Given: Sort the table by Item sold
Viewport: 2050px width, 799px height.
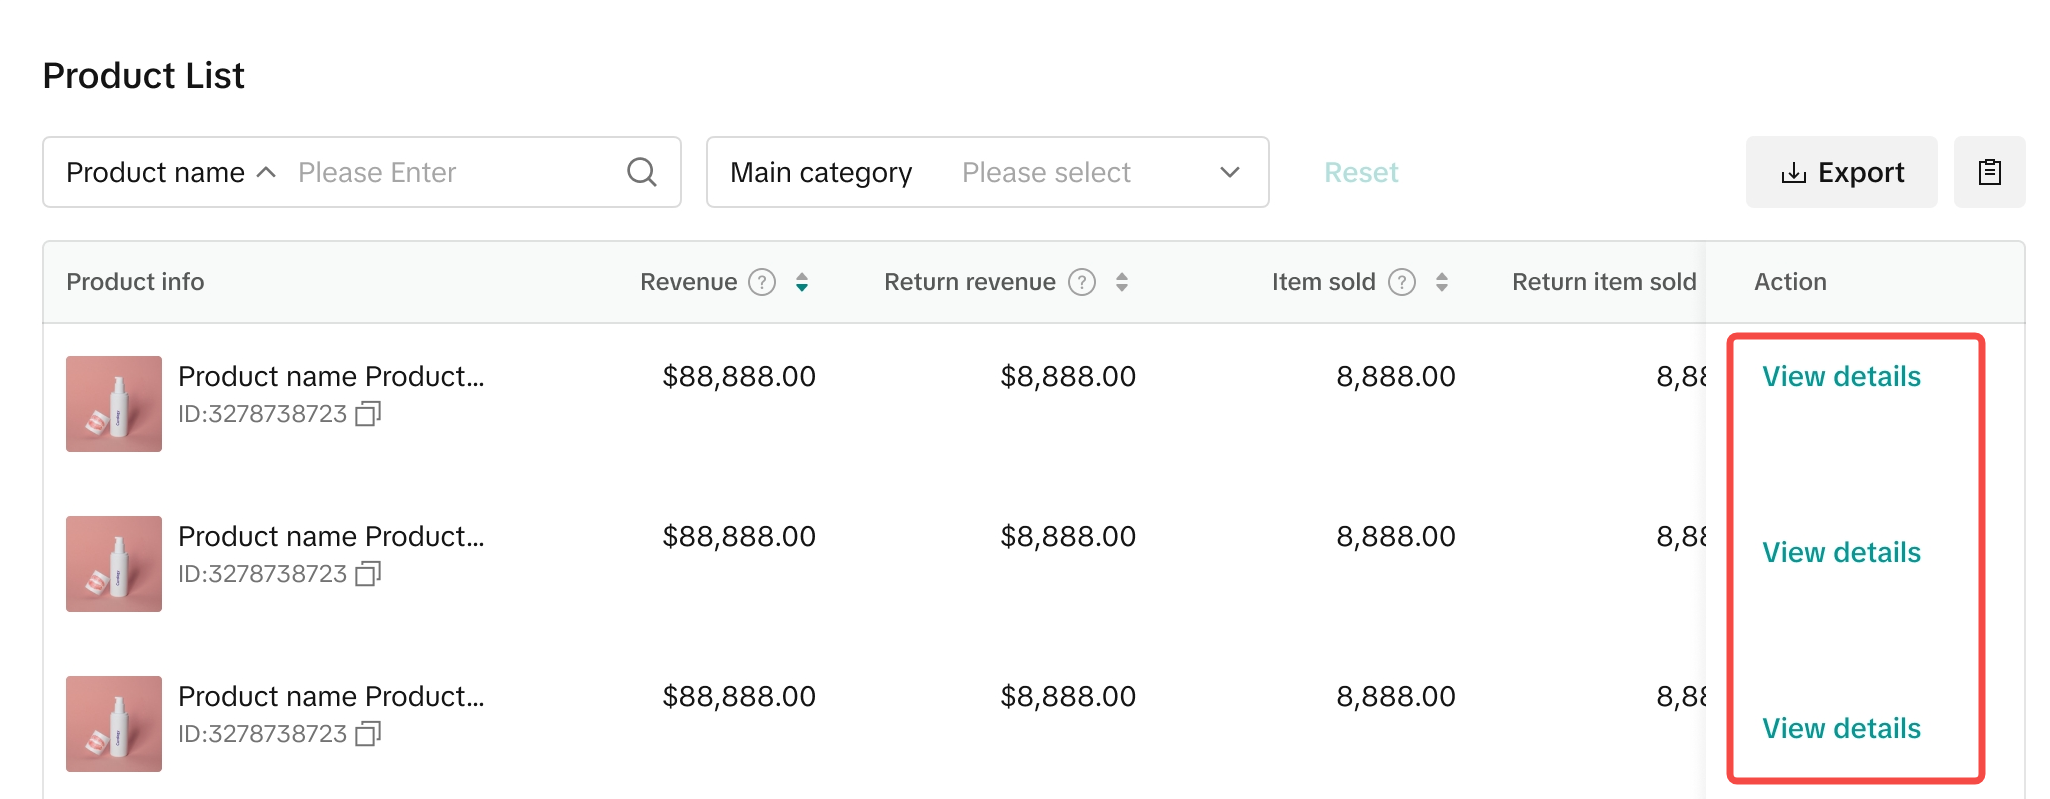Looking at the screenshot, I should [x=1441, y=282].
